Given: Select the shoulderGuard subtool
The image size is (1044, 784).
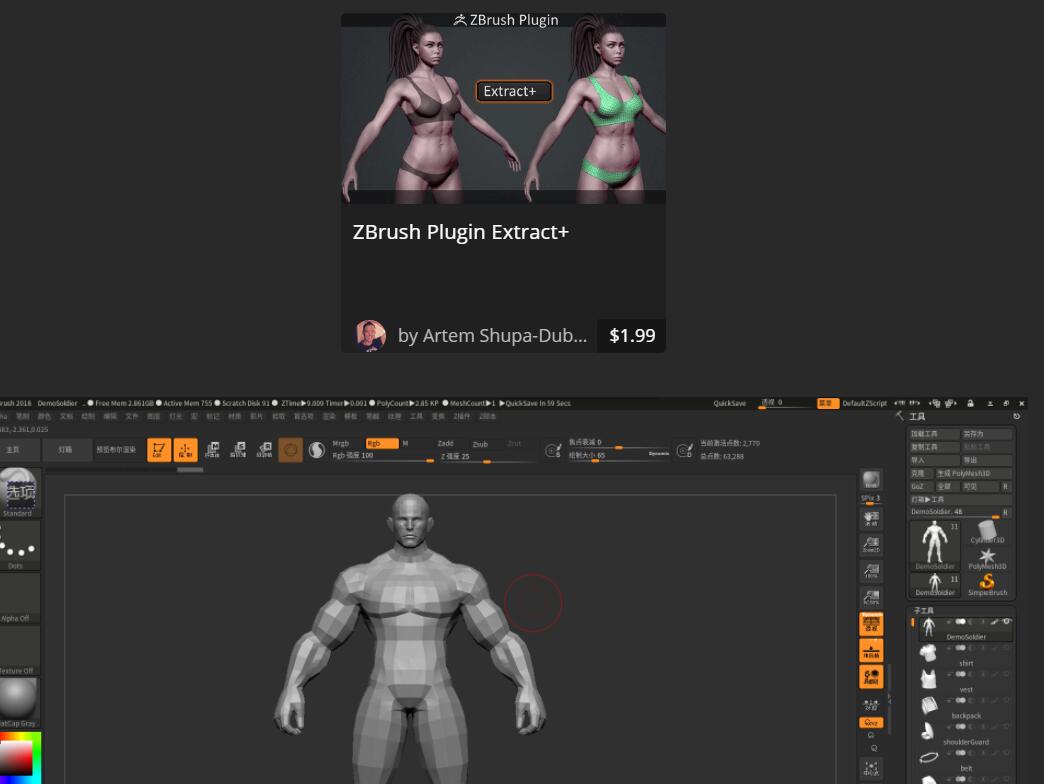Looking at the screenshot, I should click(964, 733).
